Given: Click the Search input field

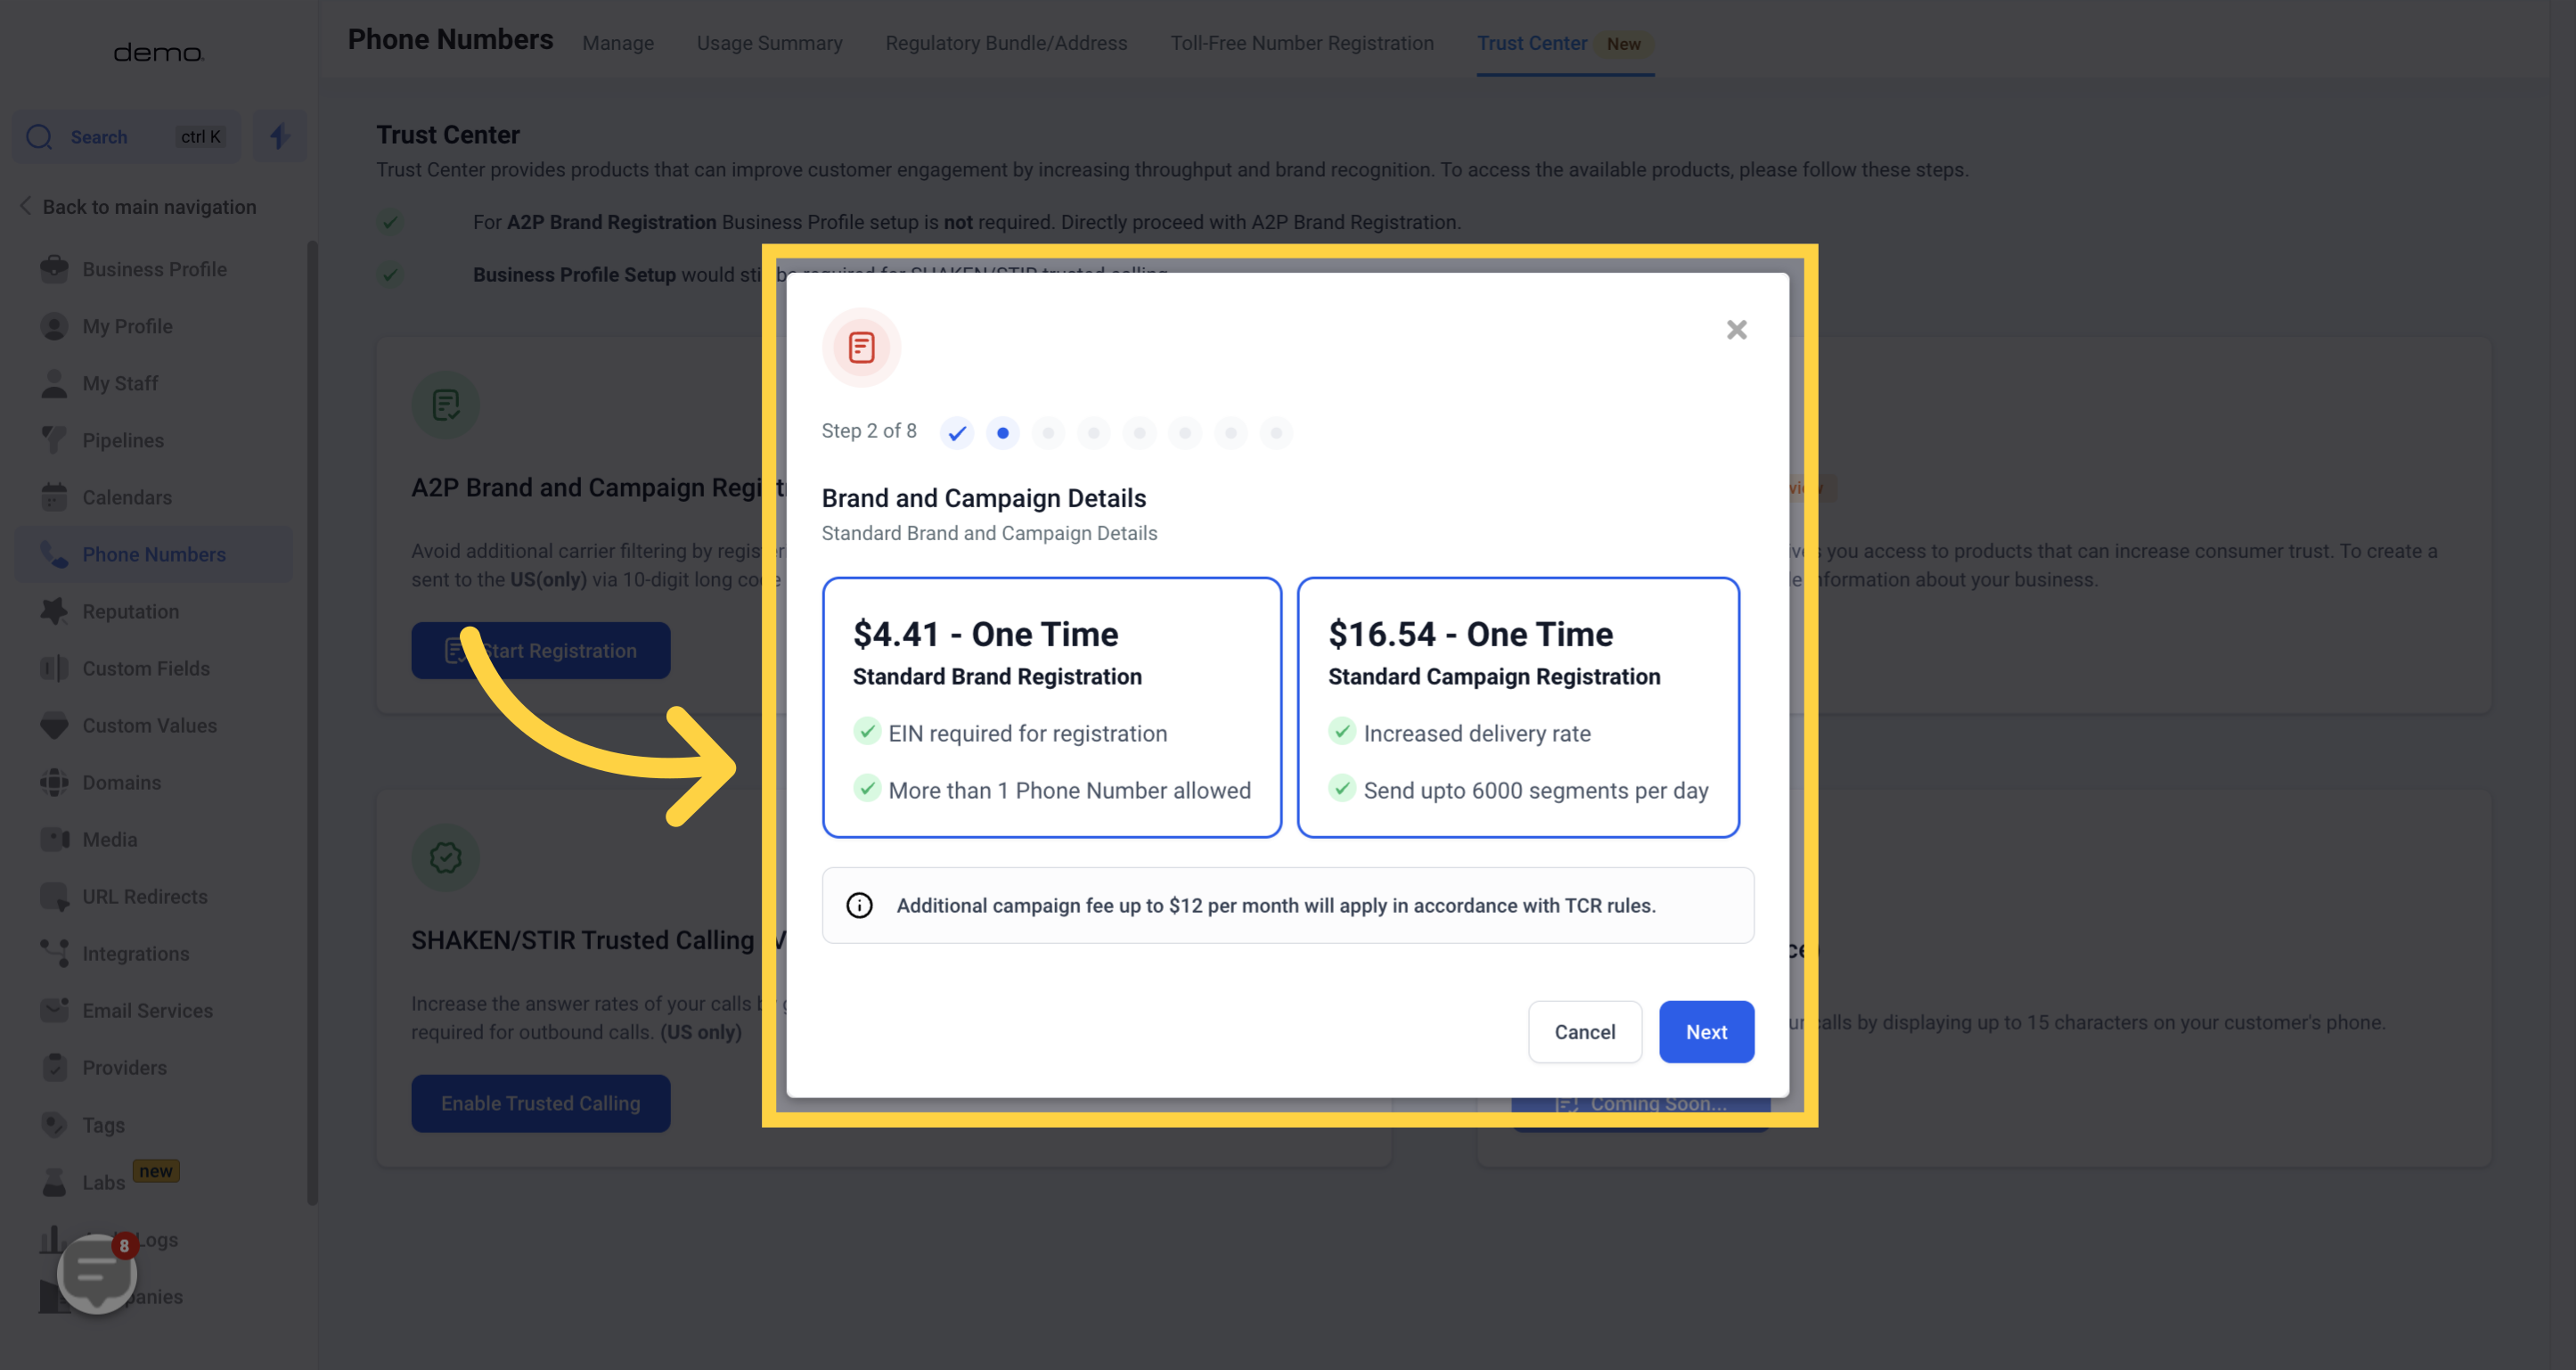Looking at the screenshot, I should tap(129, 136).
